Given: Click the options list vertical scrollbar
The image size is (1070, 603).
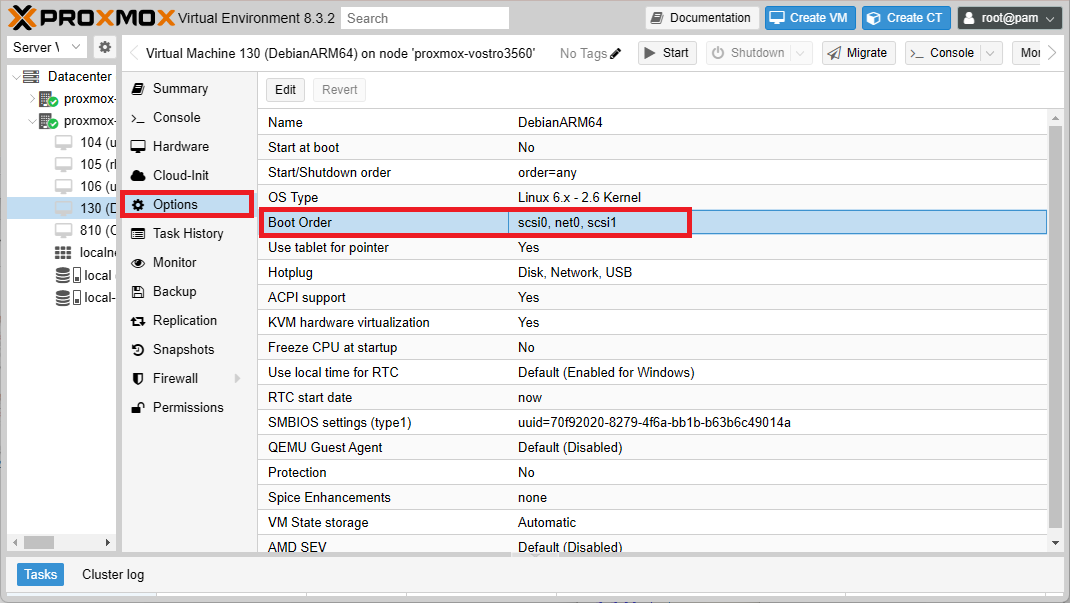Looking at the screenshot, I should 1055,327.
